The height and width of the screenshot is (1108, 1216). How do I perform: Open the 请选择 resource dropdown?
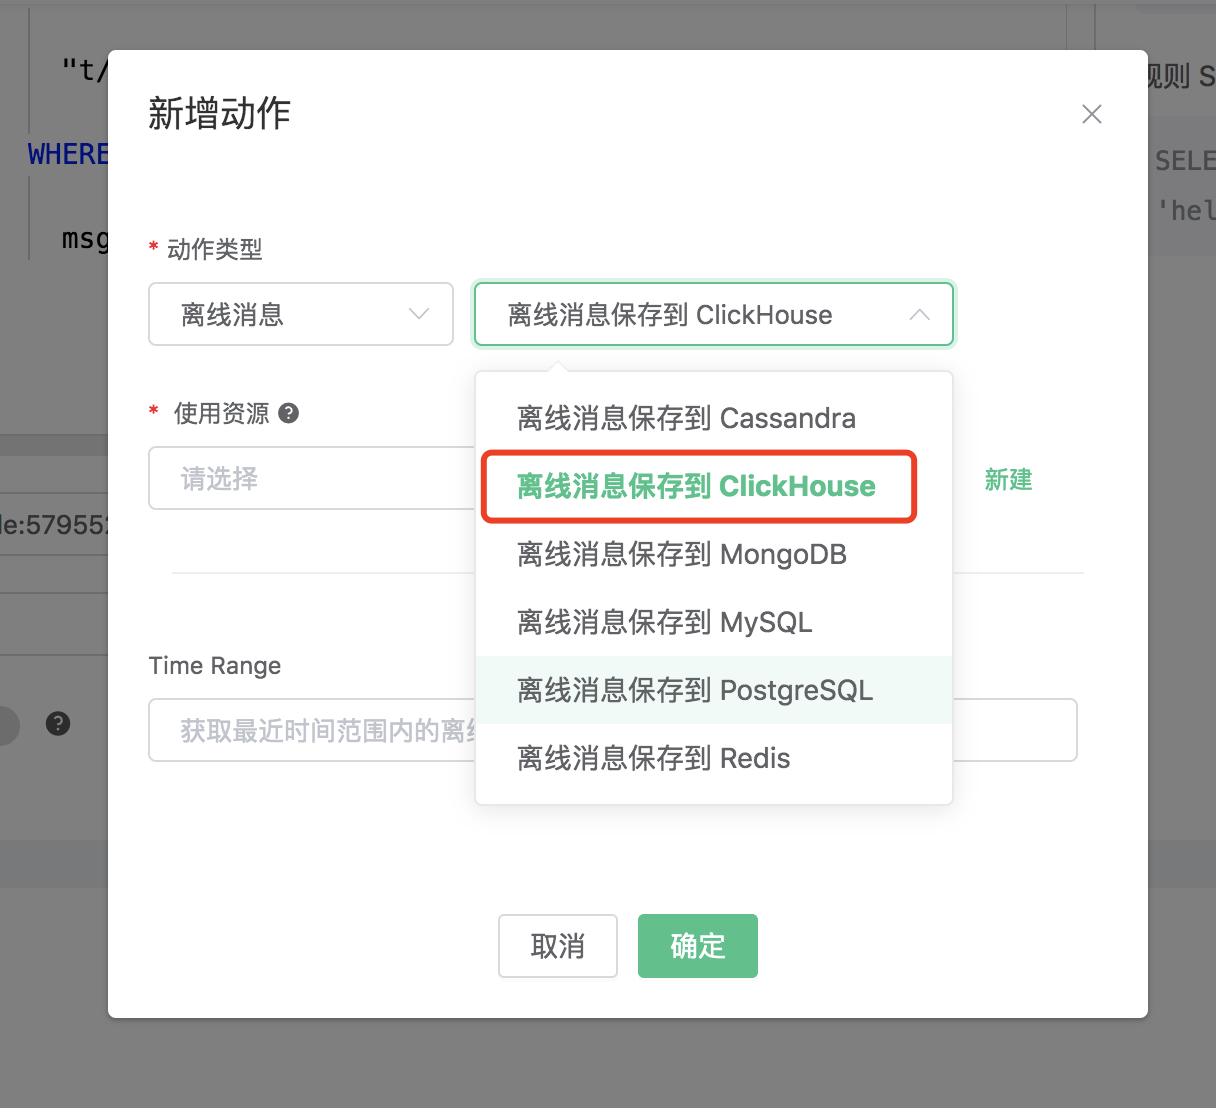click(310, 479)
